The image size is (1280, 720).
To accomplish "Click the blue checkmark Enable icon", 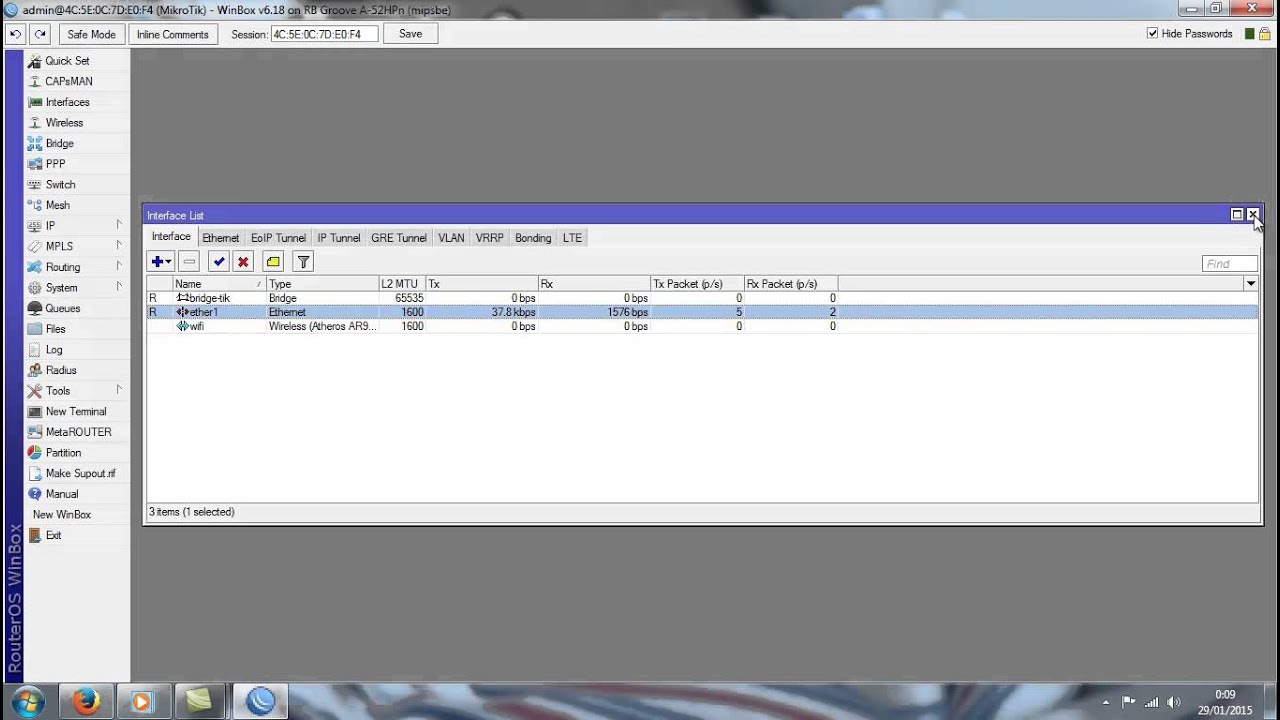I will 219,262.
